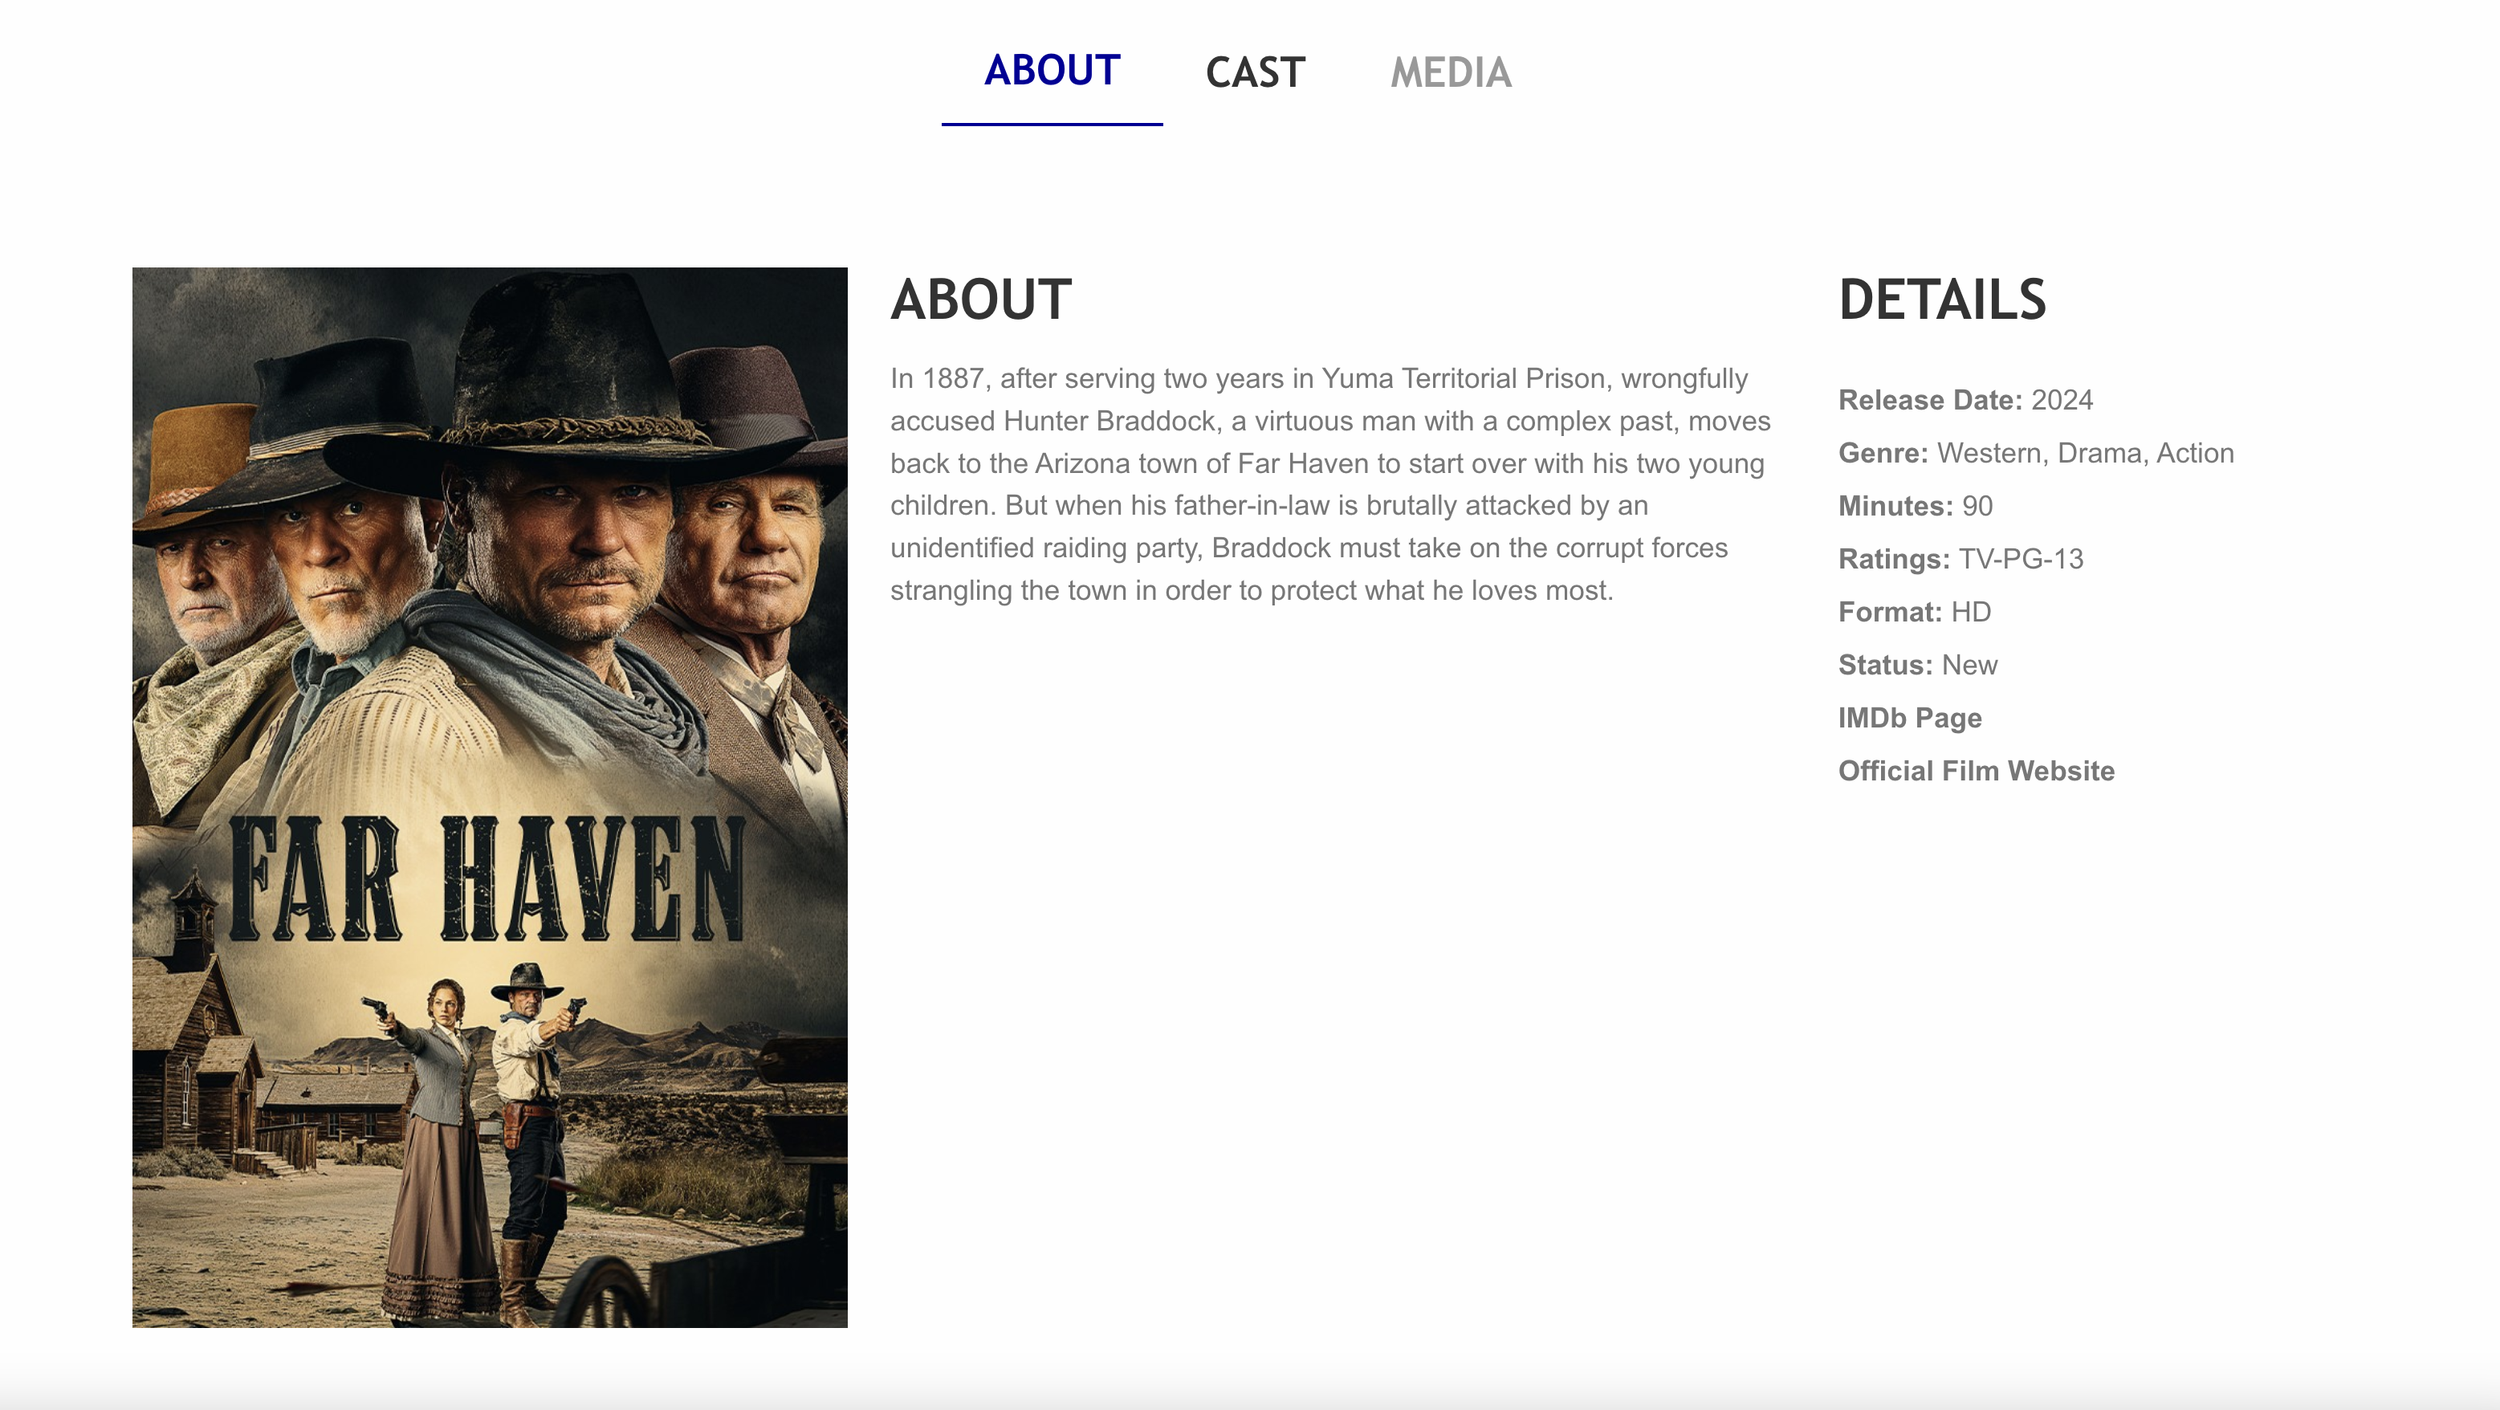This screenshot has height=1410, width=2500.
Task: Click the Status New entry
Action: [x=1917, y=665]
